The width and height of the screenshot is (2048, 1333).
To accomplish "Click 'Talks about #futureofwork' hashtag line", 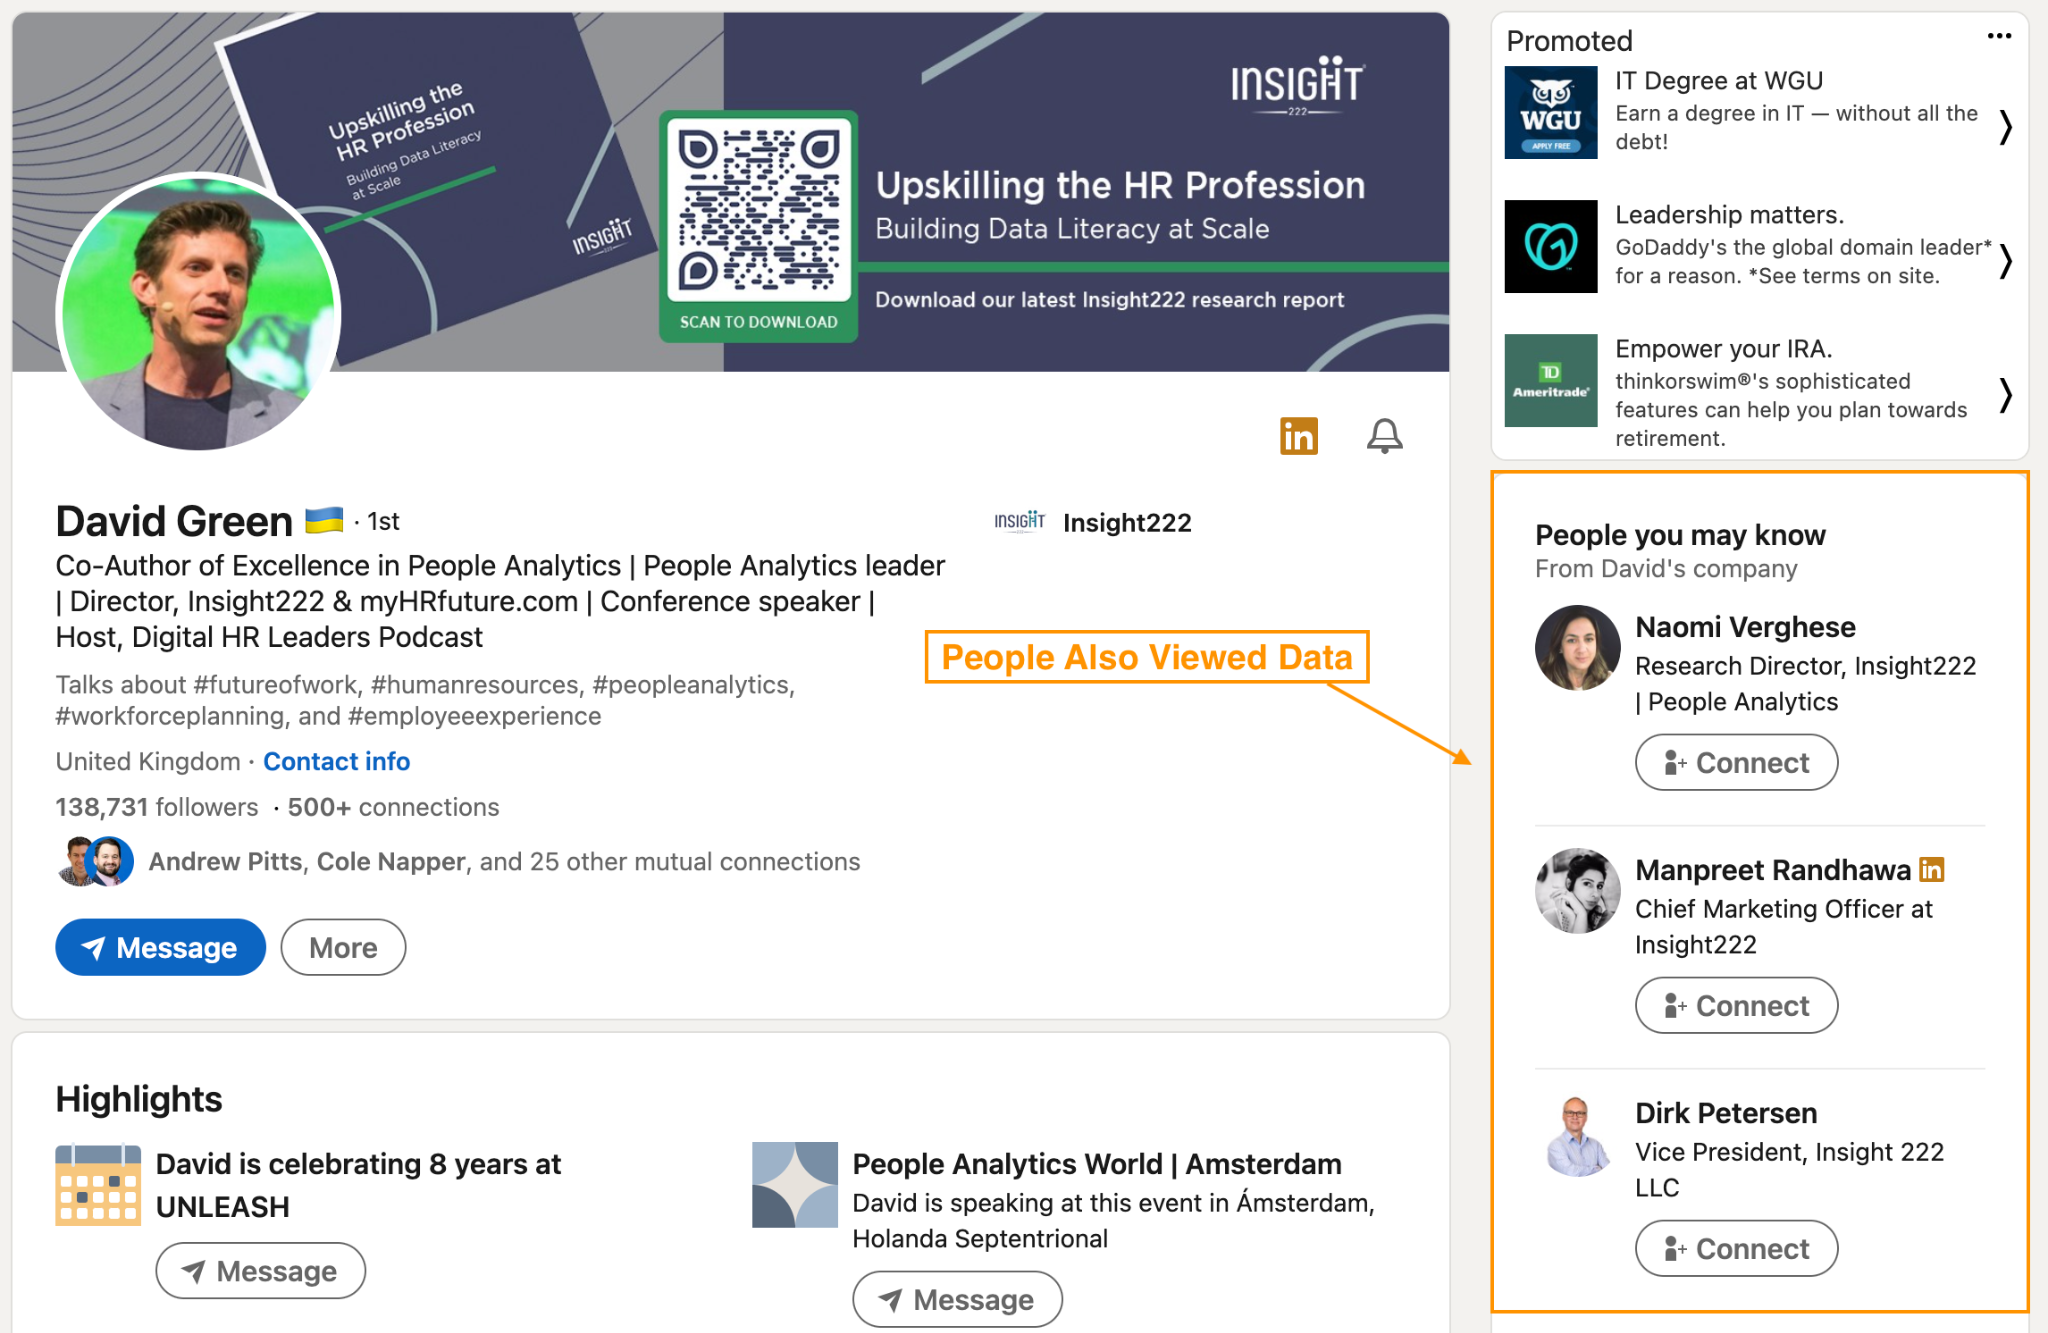I will click(x=425, y=700).
